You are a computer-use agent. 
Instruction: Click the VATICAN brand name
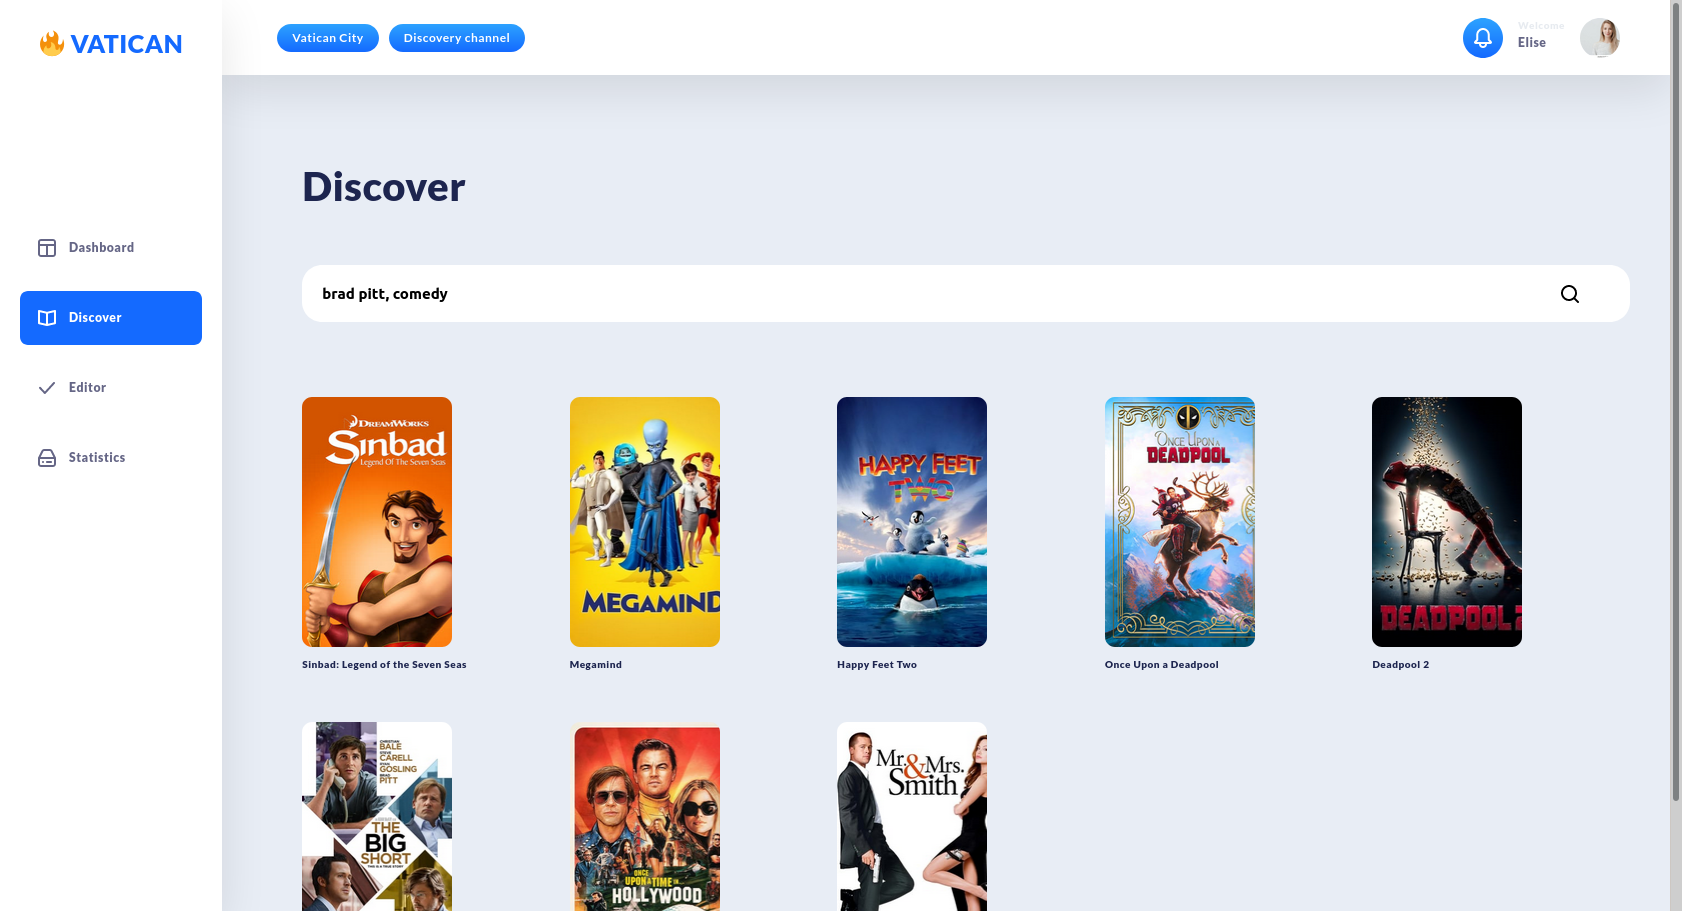[126, 44]
